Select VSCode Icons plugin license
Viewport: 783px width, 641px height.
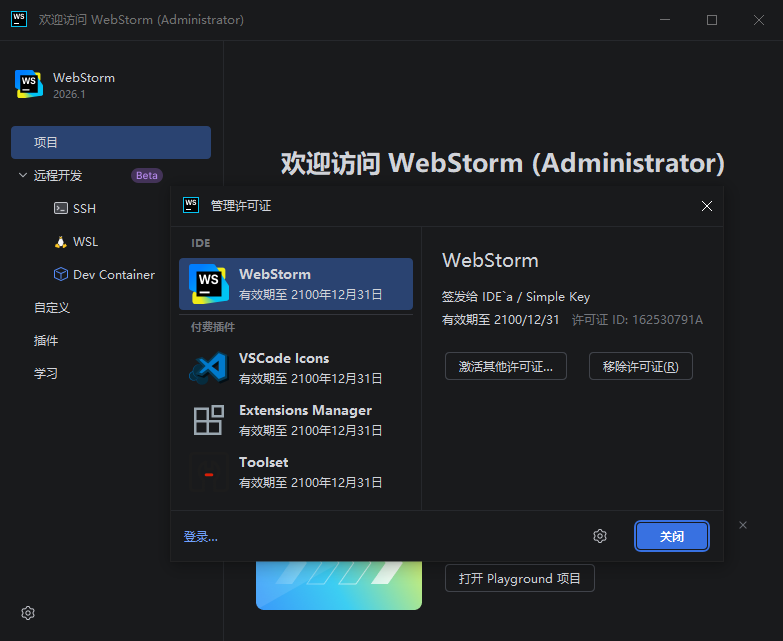coord(296,368)
